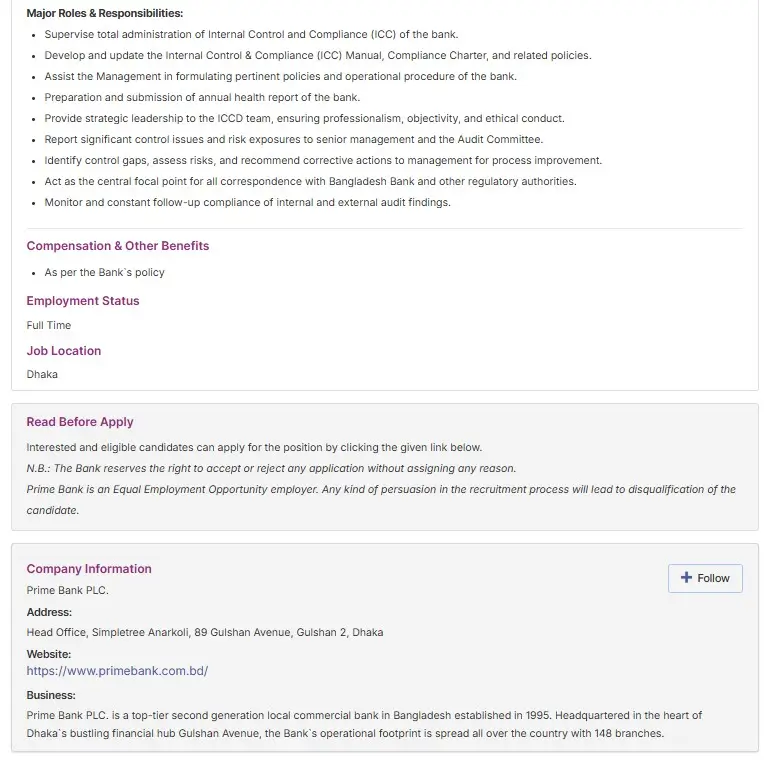Click the Business description paragraph
Screen dimensions: 770x761
tap(364, 724)
